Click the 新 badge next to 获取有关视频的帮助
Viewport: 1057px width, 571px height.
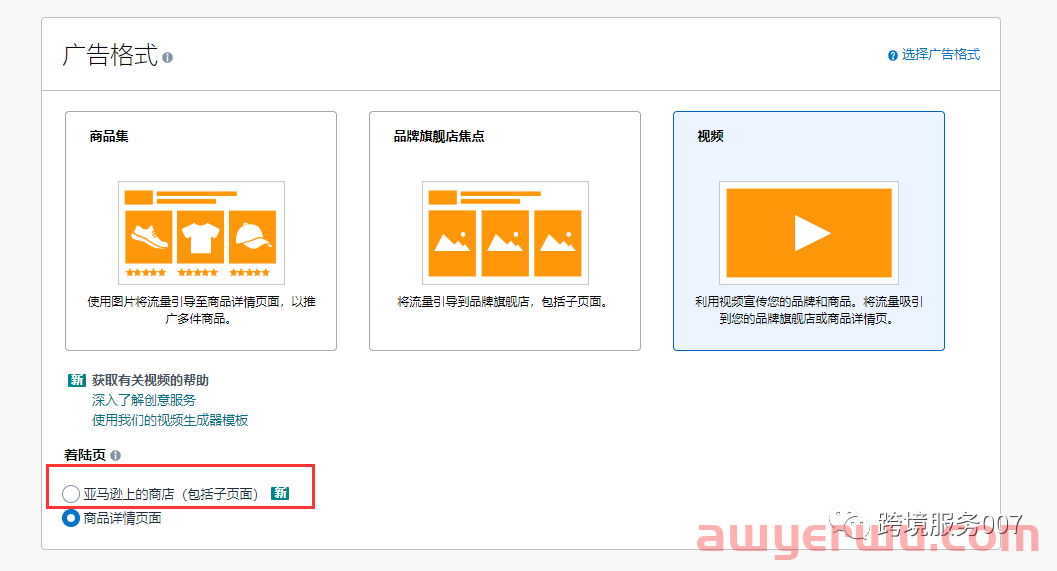point(76,380)
